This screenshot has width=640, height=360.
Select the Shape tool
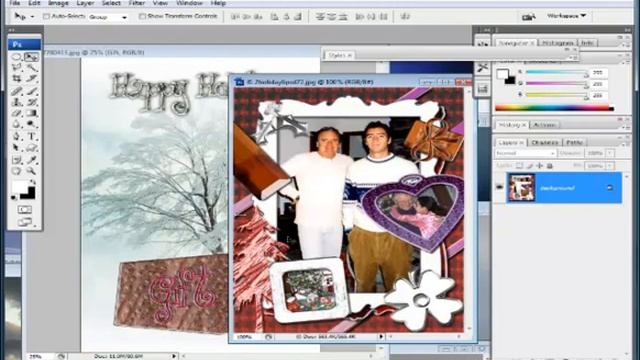(31, 148)
